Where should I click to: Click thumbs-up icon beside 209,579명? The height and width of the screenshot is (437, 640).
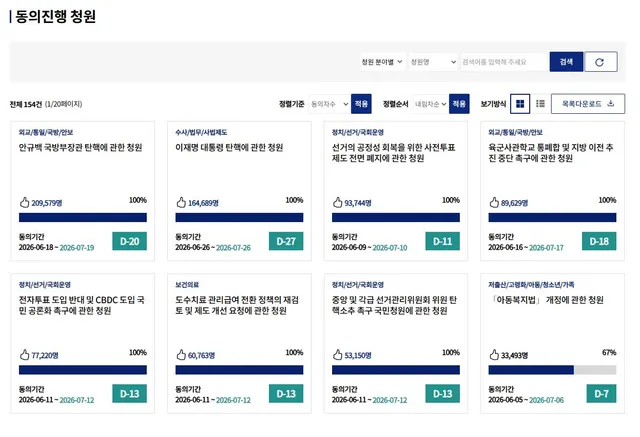[x=24, y=202]
